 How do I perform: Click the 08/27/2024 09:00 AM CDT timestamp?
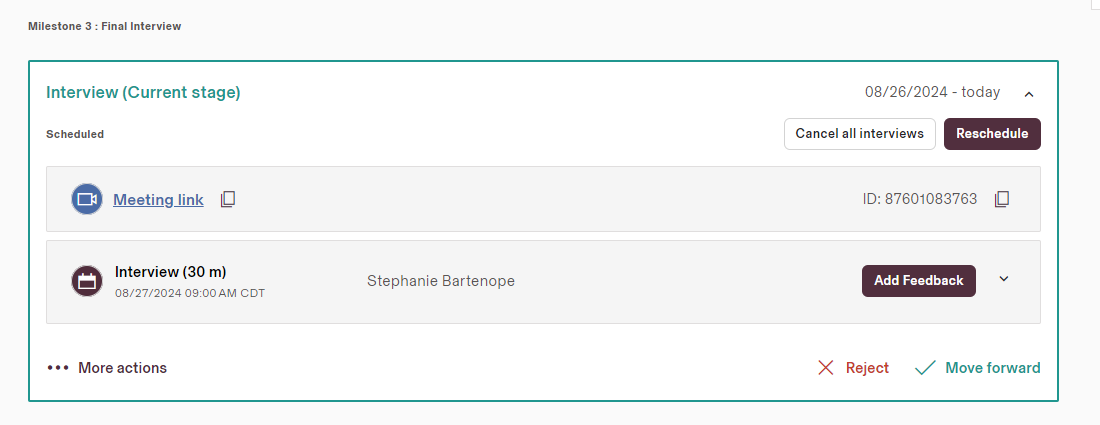pos(190,293)
